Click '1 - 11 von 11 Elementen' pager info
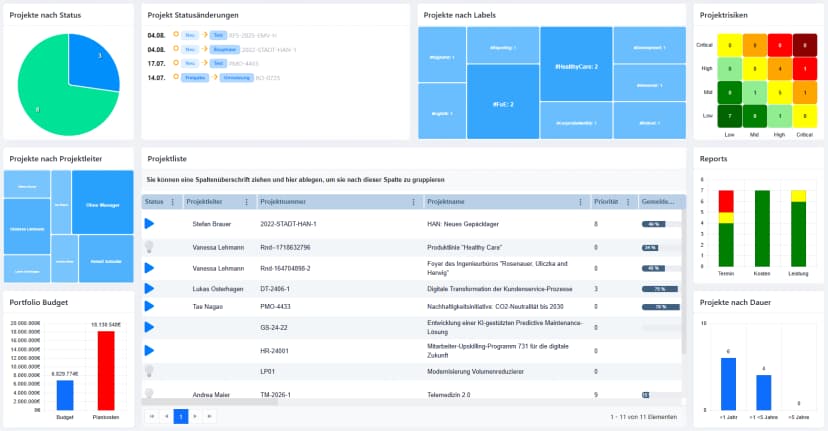Screen dimensions: 828x431 tap(643, 417)
